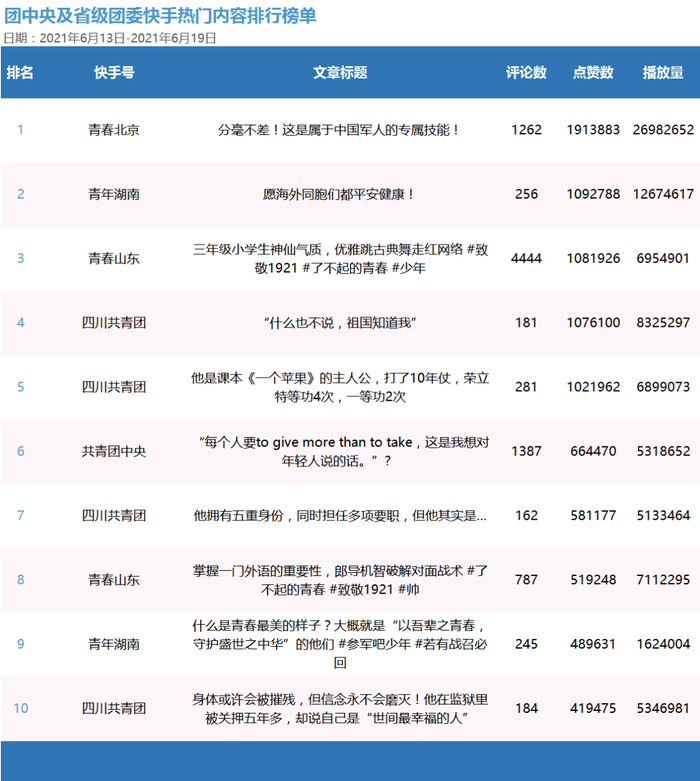Select comment count 181
Viewport: 700px width, 781px height.
(x=526, y=323)
